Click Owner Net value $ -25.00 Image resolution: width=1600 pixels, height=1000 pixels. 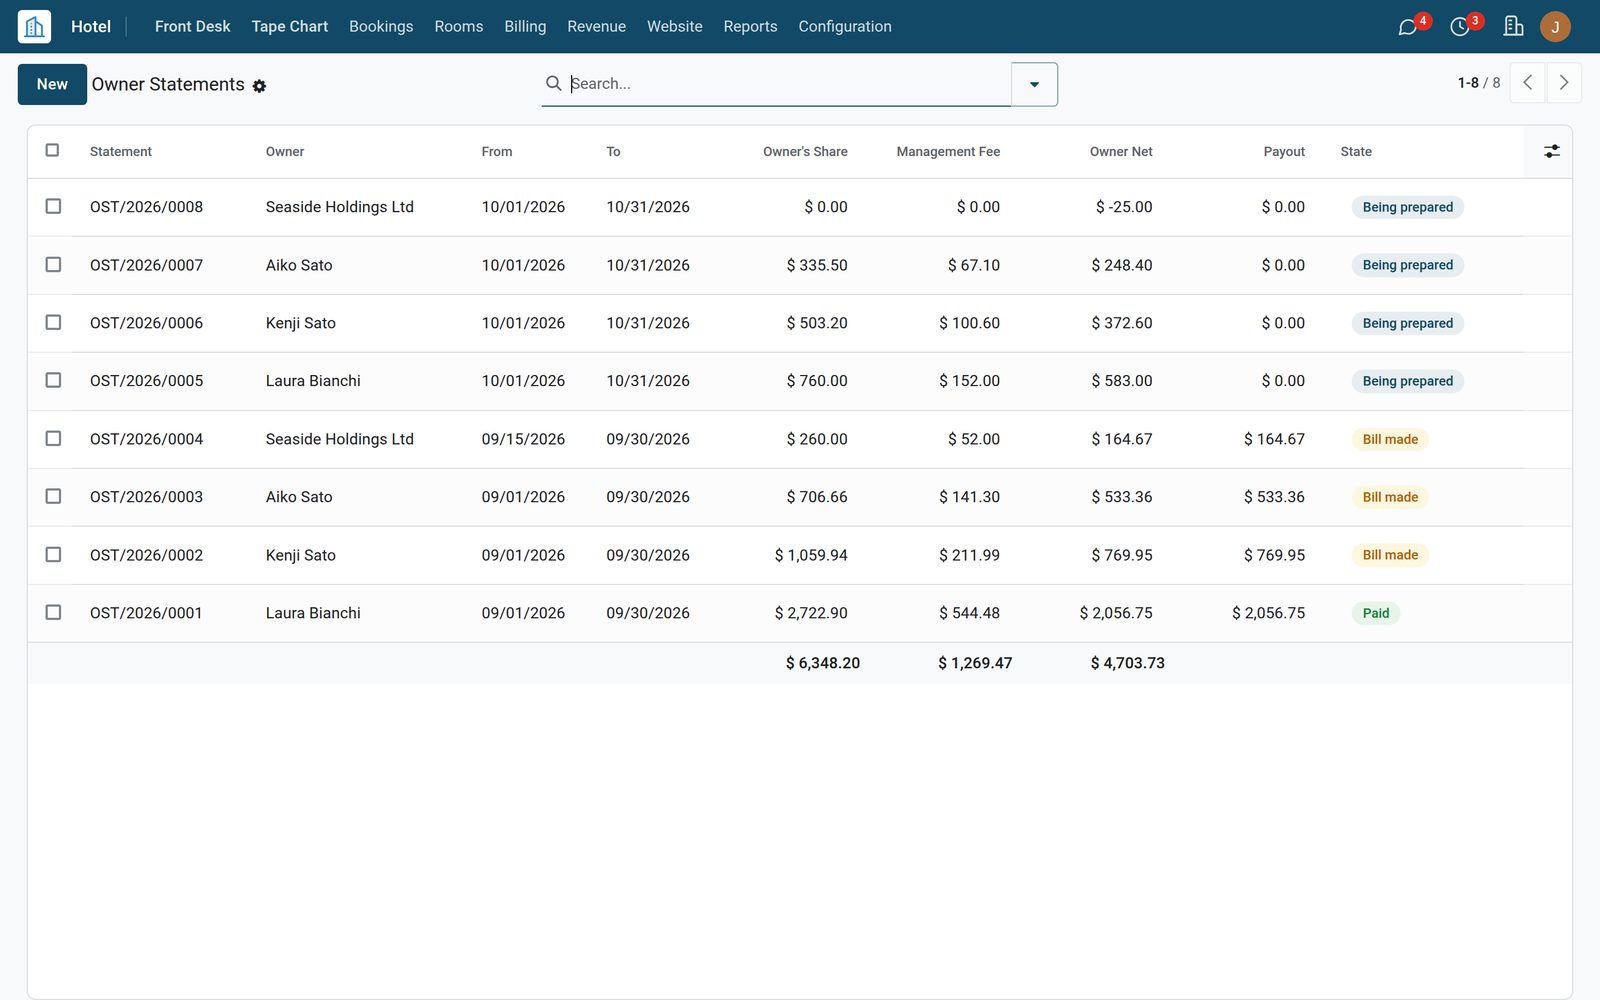[x=1124, y=207]
